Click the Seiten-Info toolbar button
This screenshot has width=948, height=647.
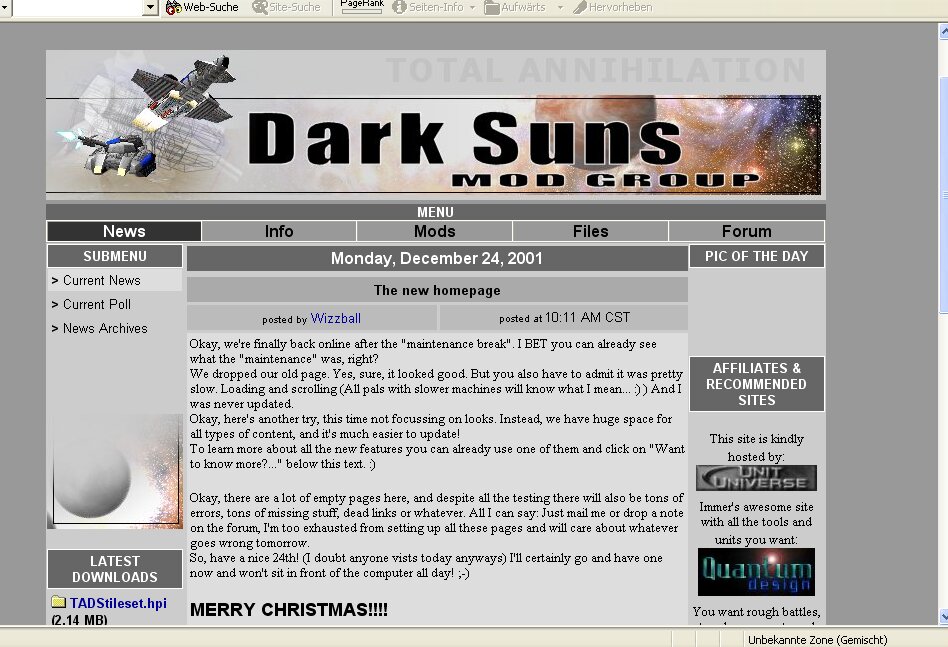click(427, 7)
